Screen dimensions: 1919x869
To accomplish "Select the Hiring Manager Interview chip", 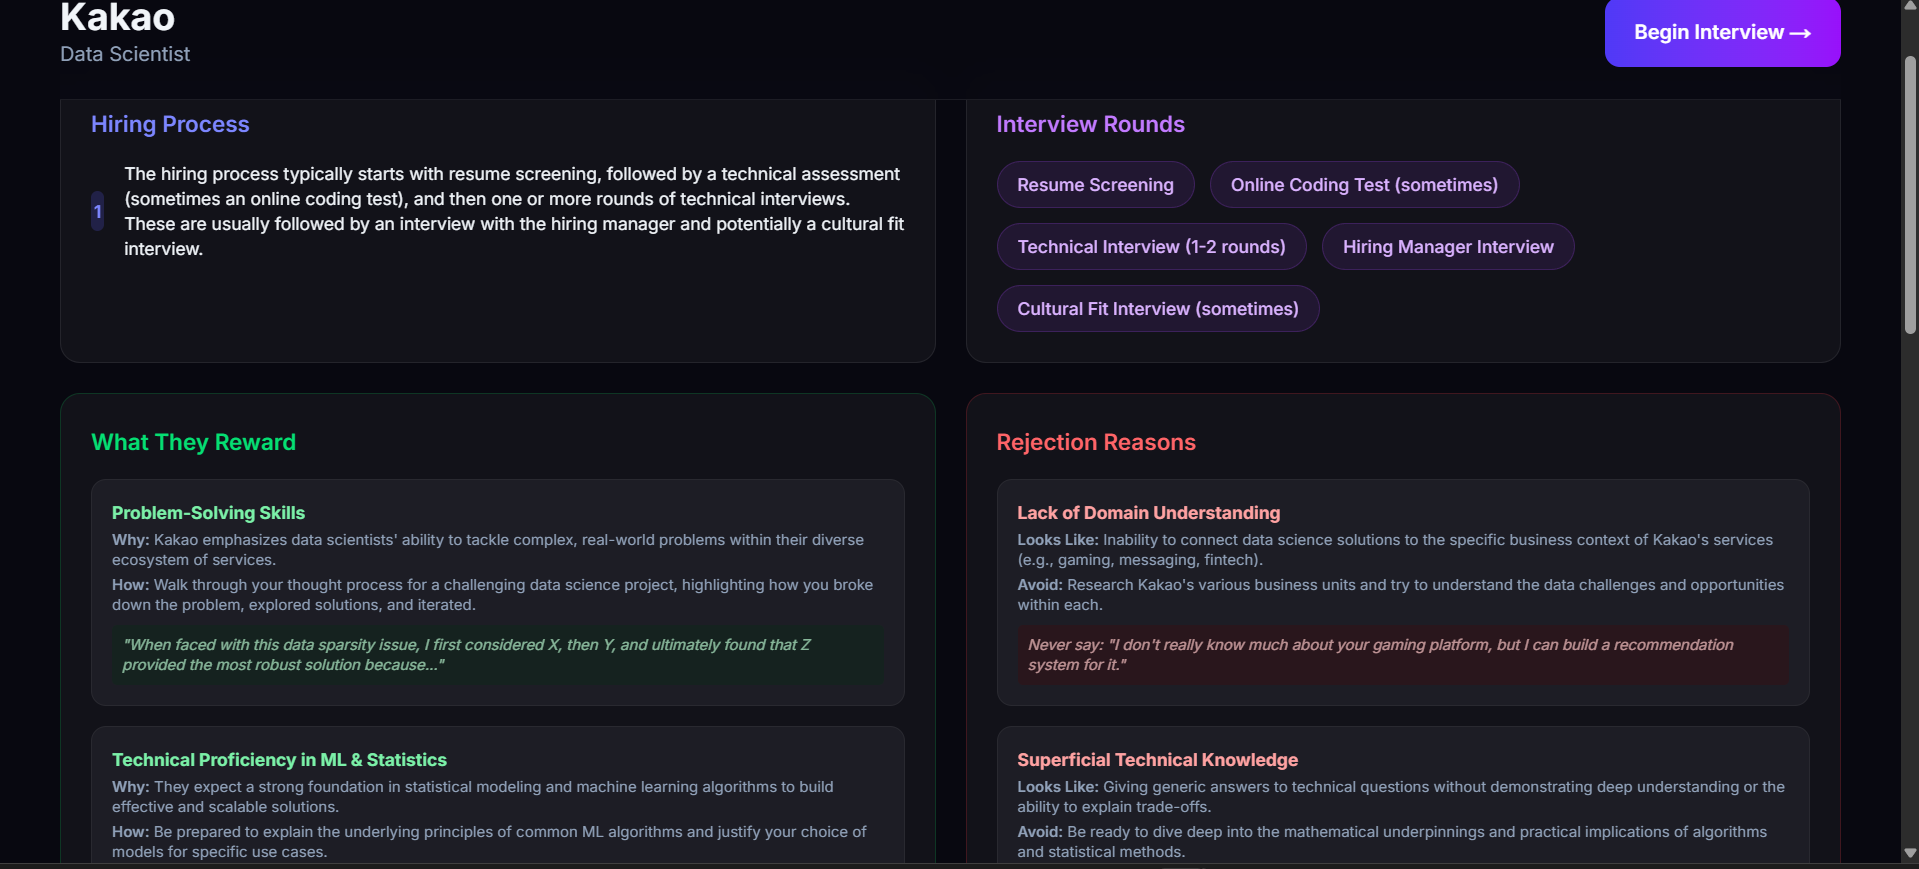I will pyautogui.click(x=1448, y=247).
